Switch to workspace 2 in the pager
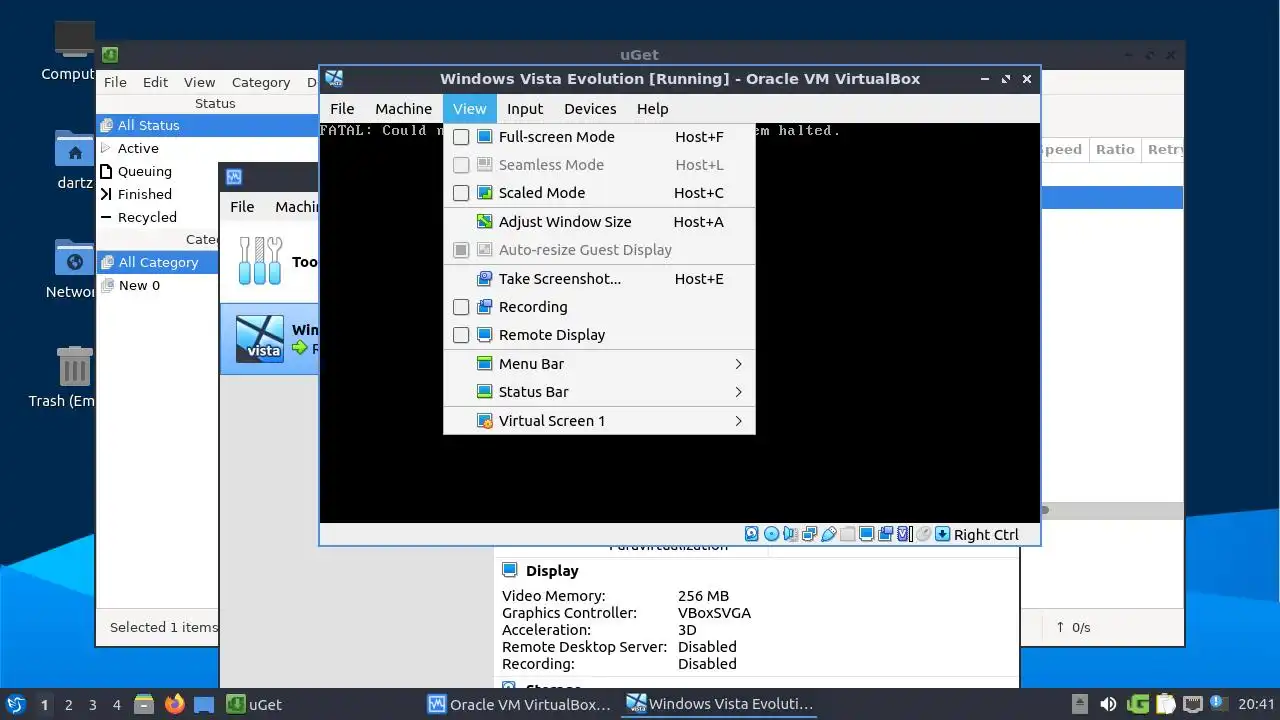1280x720 pixels. tap(68, 705)
